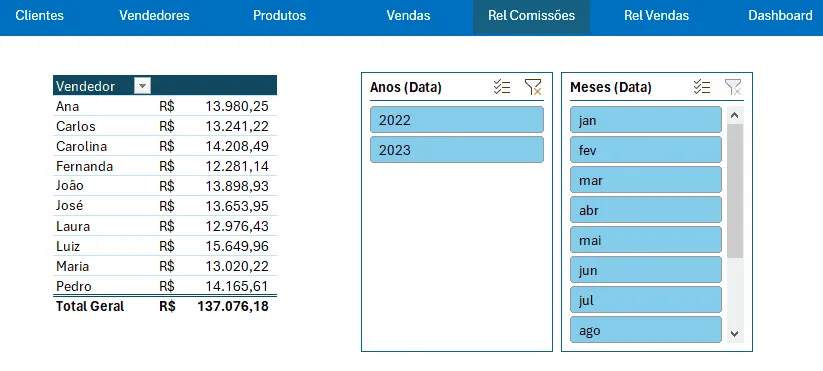The height and width of the screenshot is (371, 823).
Task: Toggle multi-select in Anos (Data) slicer
Action: (x=502, y=87)
